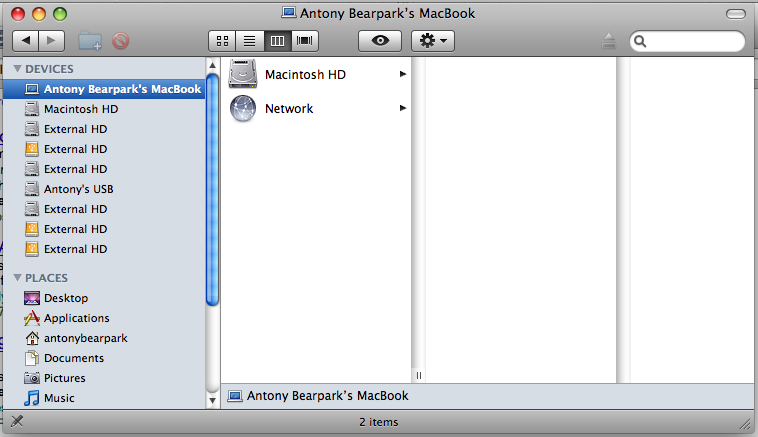758x437 pixels.
Task: Switch to Cover Flow view
Action: (x=305, y=41)
